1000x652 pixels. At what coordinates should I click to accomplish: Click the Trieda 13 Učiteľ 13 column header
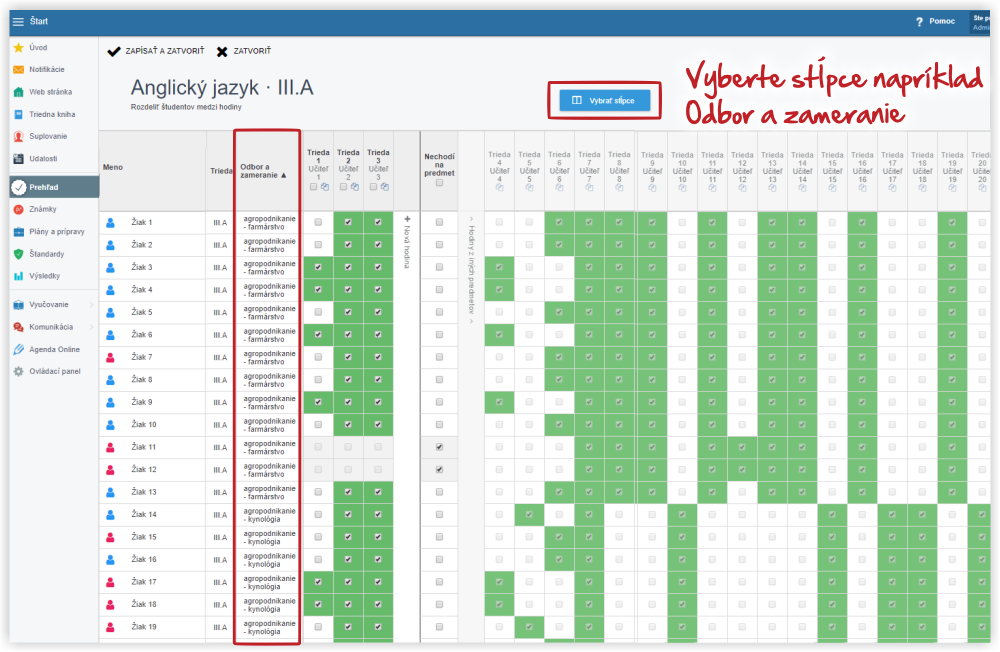(x=772, y=171)
